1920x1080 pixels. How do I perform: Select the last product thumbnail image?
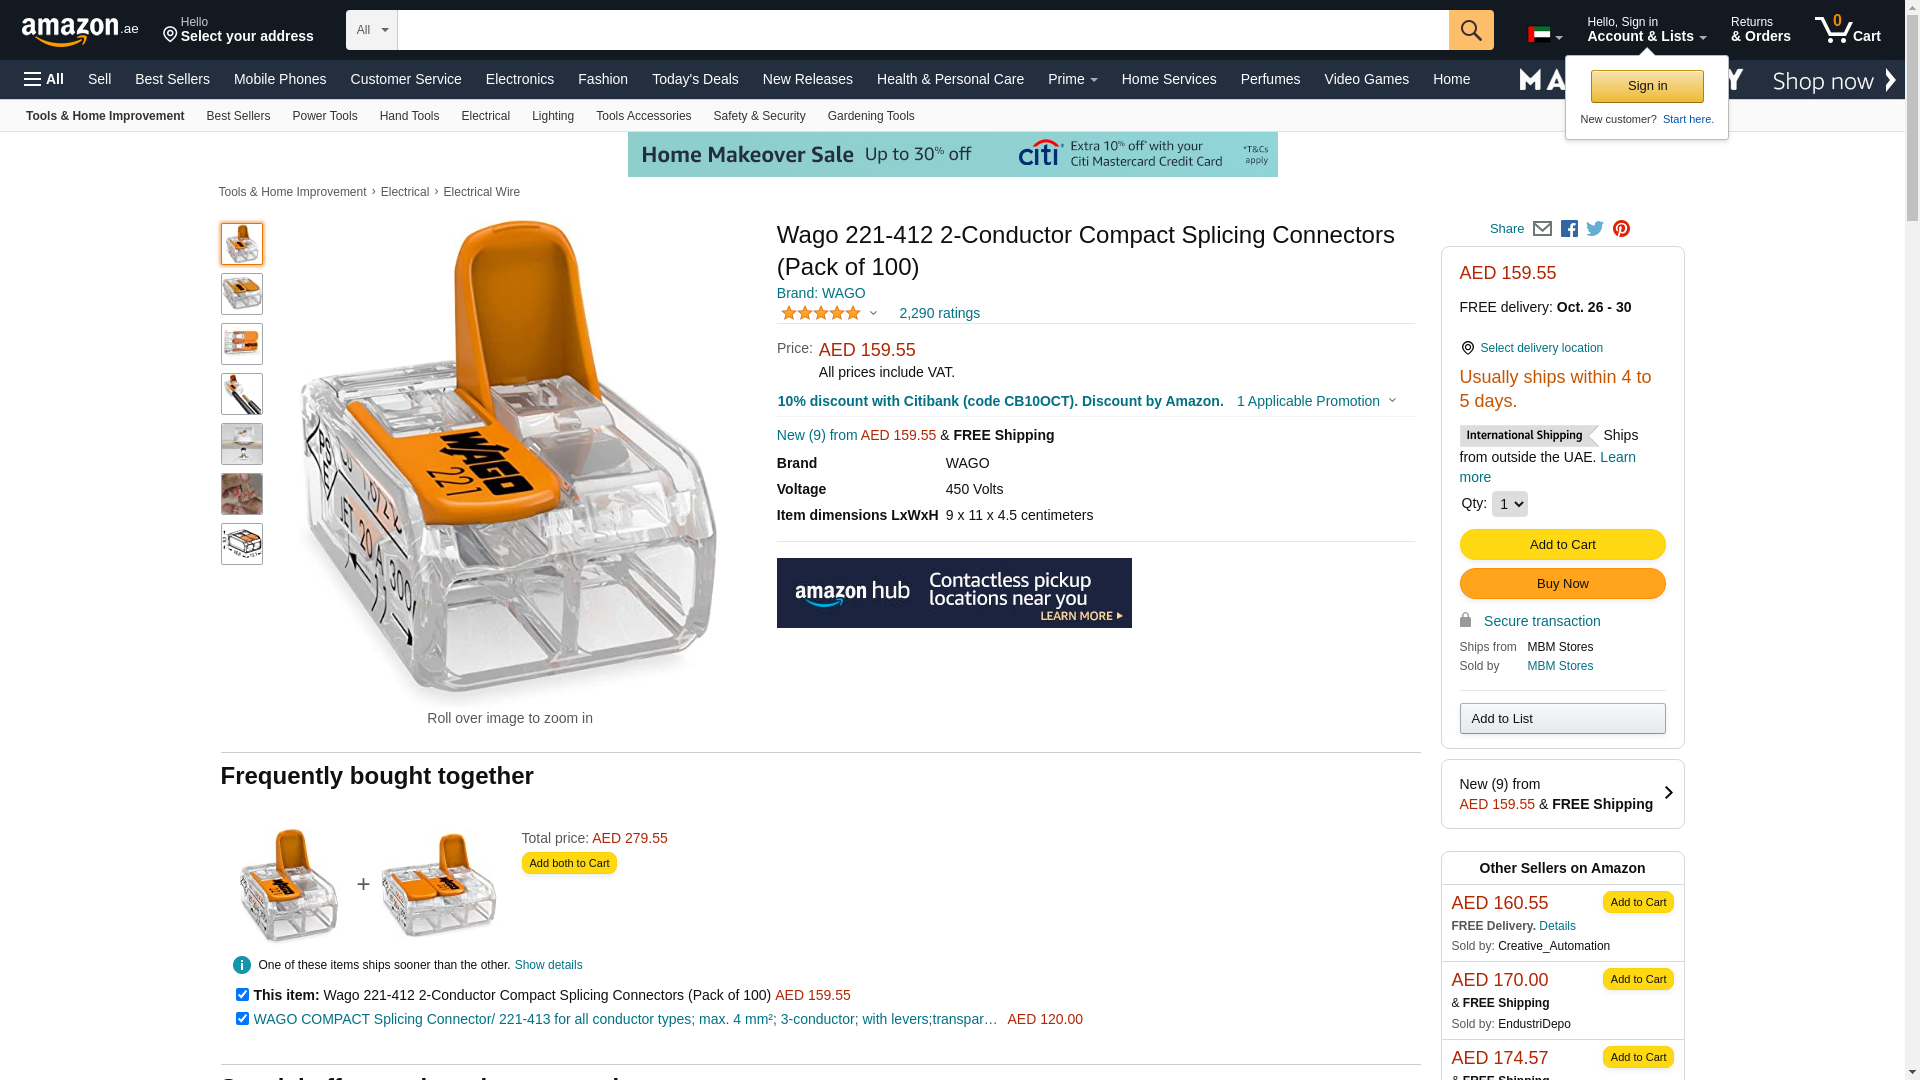point(242,544)
